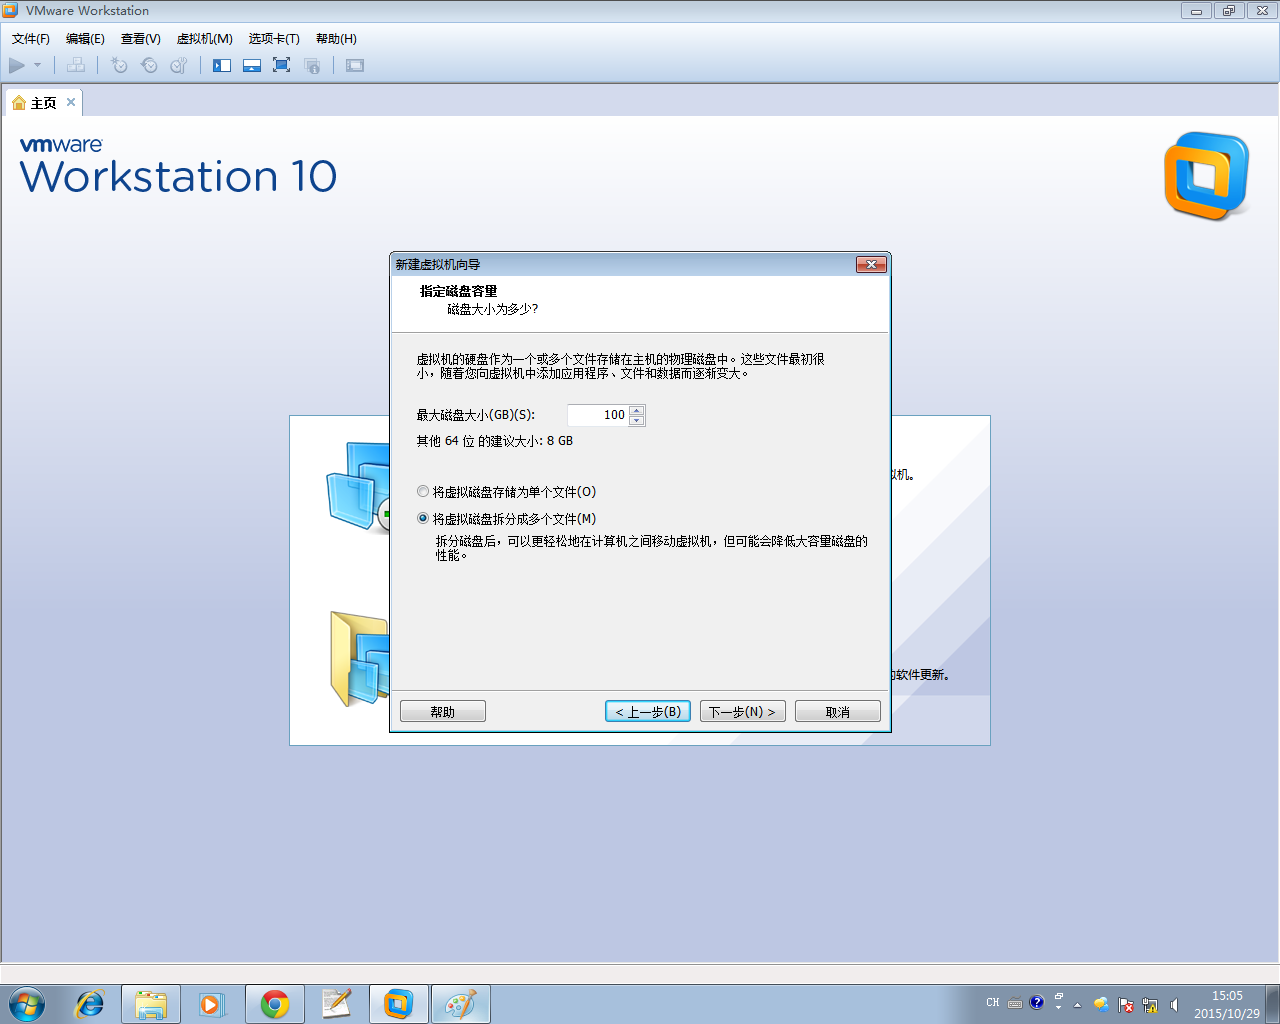Click the network warning tray icon
This screenshot has width=1280, height=1024.
point(1150,1005)
